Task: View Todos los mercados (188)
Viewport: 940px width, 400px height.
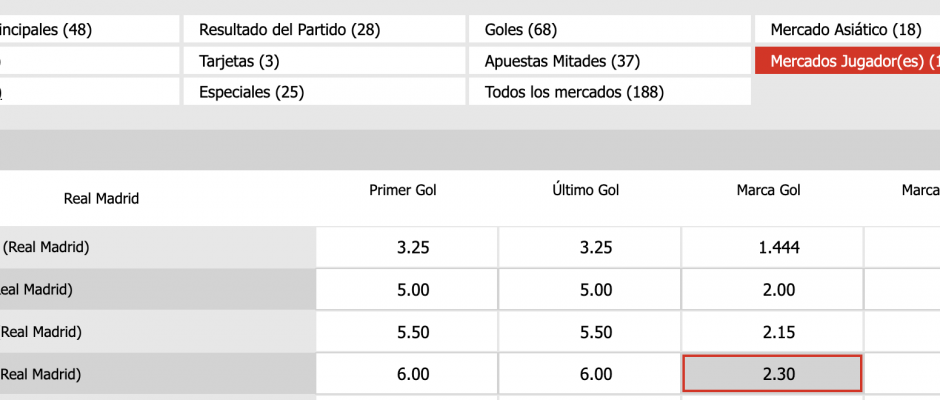Action: [609, 92]
